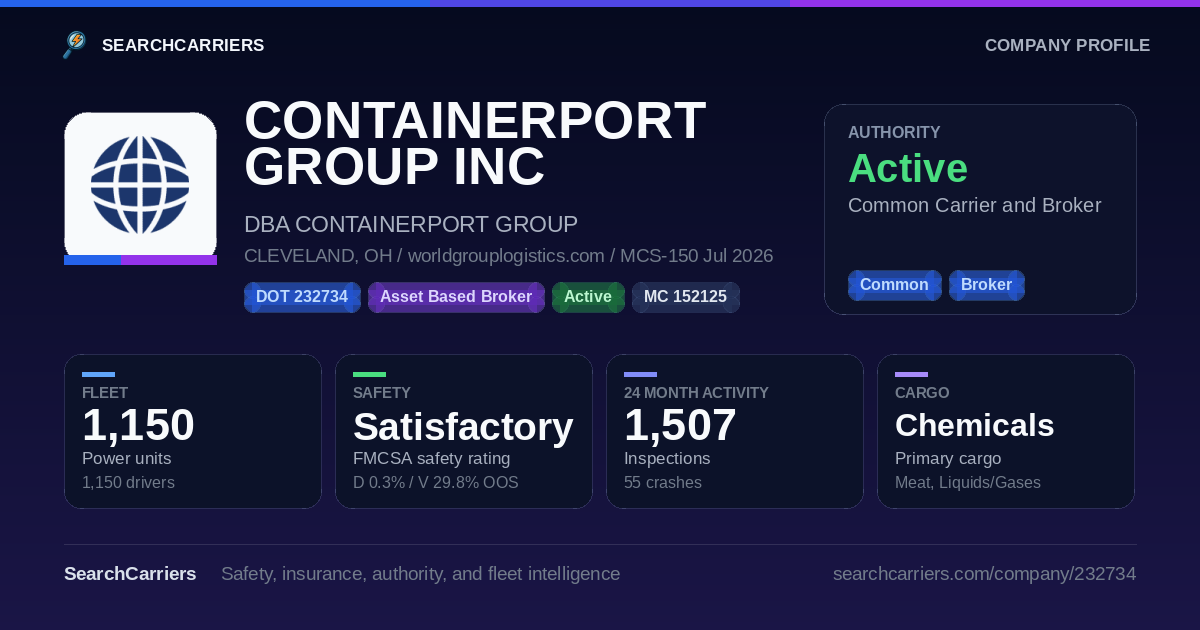Click the SearchCarriers footer brand name
Viewport: 1200px width, 630px height.
(130, 574)
